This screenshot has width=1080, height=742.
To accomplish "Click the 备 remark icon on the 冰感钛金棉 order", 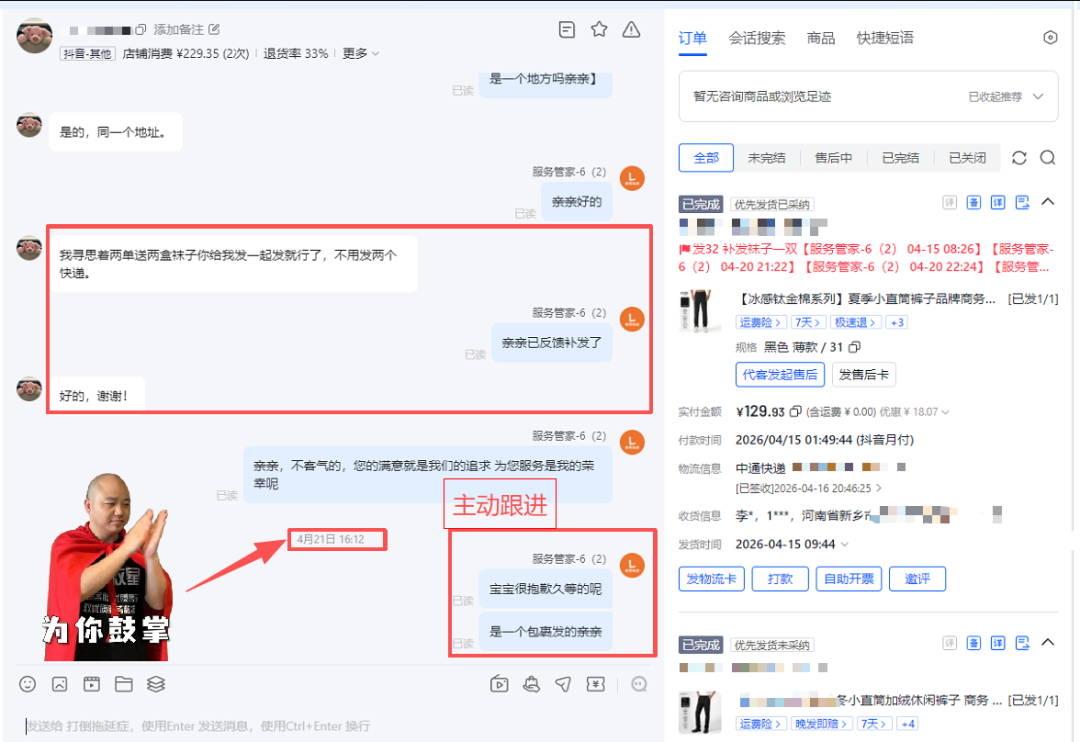I will click(973, 203).
